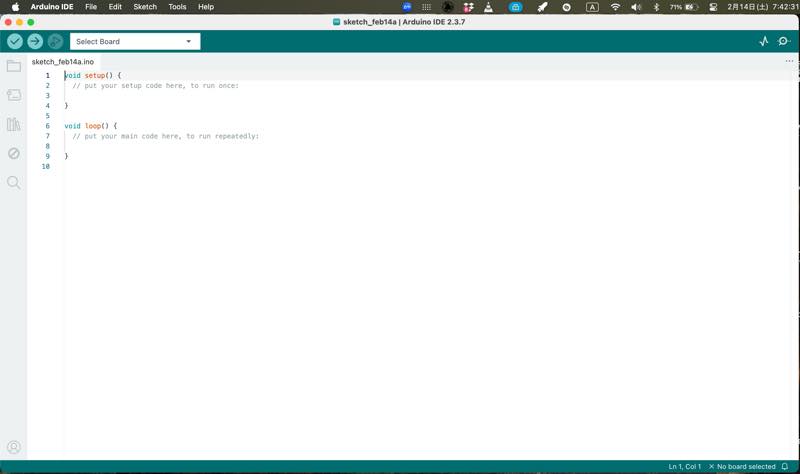Click line number 10 in gutter
Screen dimensions: 800x474
point(45,166)
